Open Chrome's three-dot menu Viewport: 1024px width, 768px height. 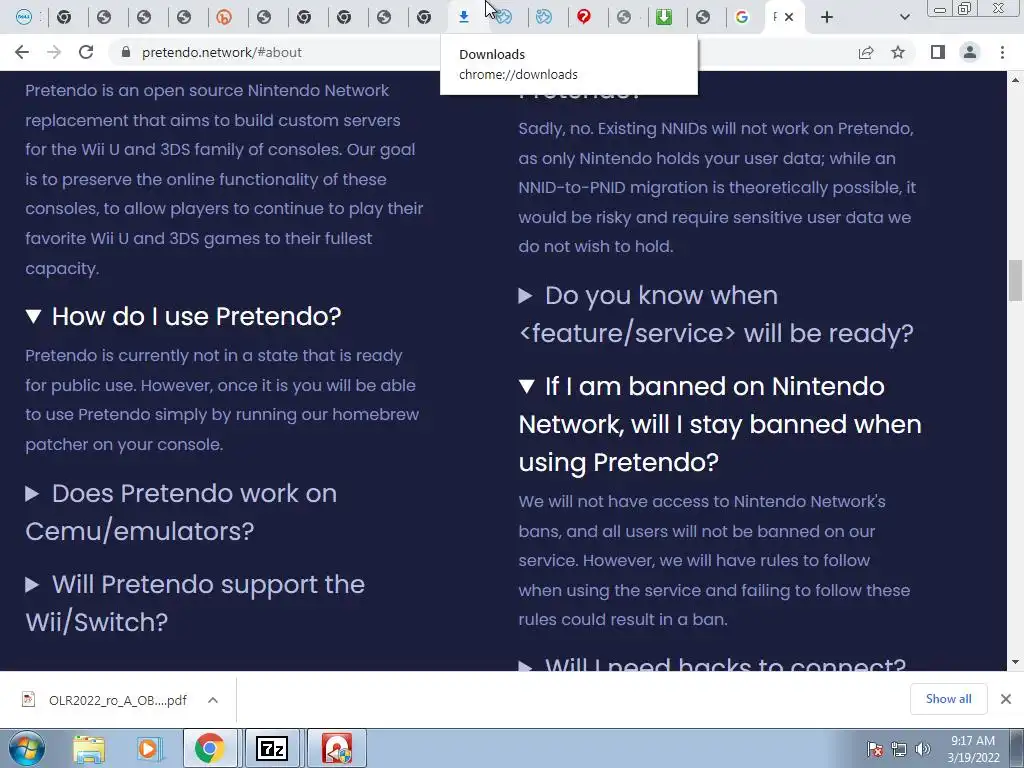(1002, 52)
